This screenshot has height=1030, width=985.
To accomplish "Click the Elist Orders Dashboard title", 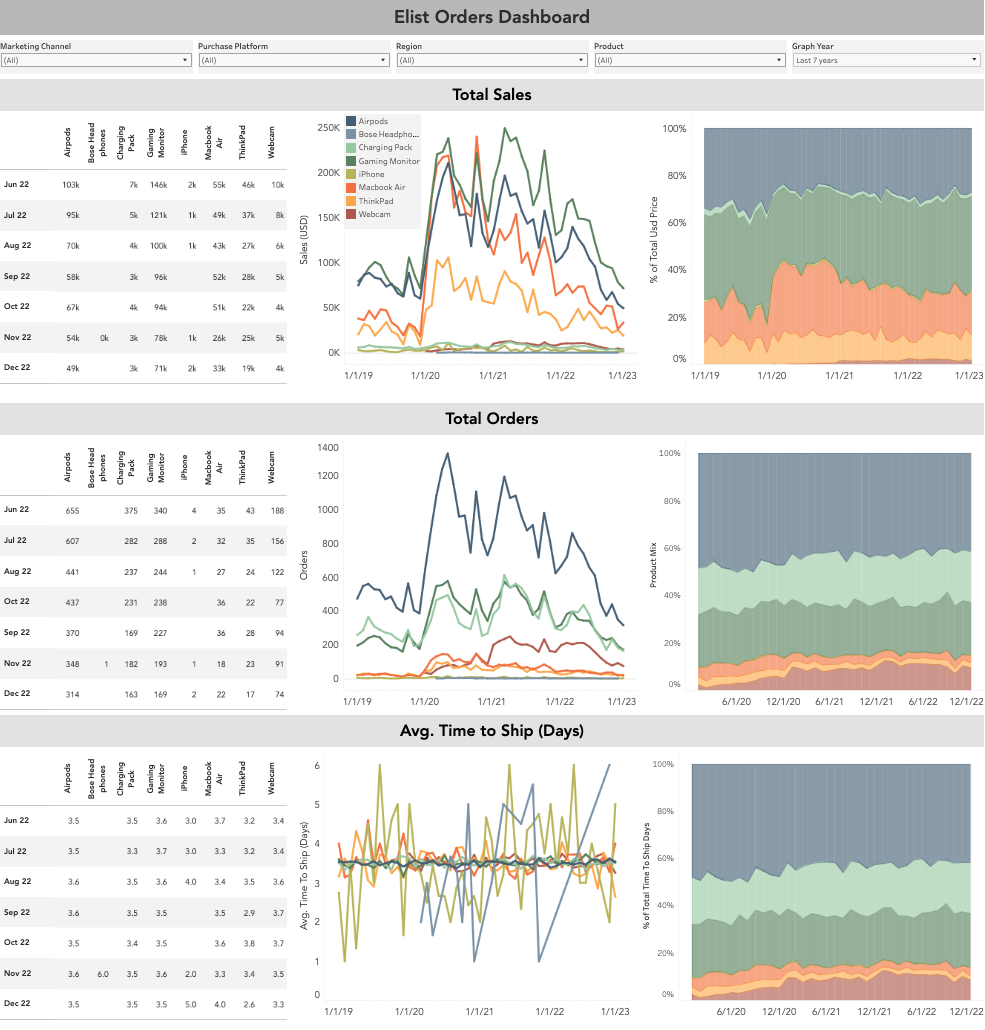I will [x=492, y=16].
